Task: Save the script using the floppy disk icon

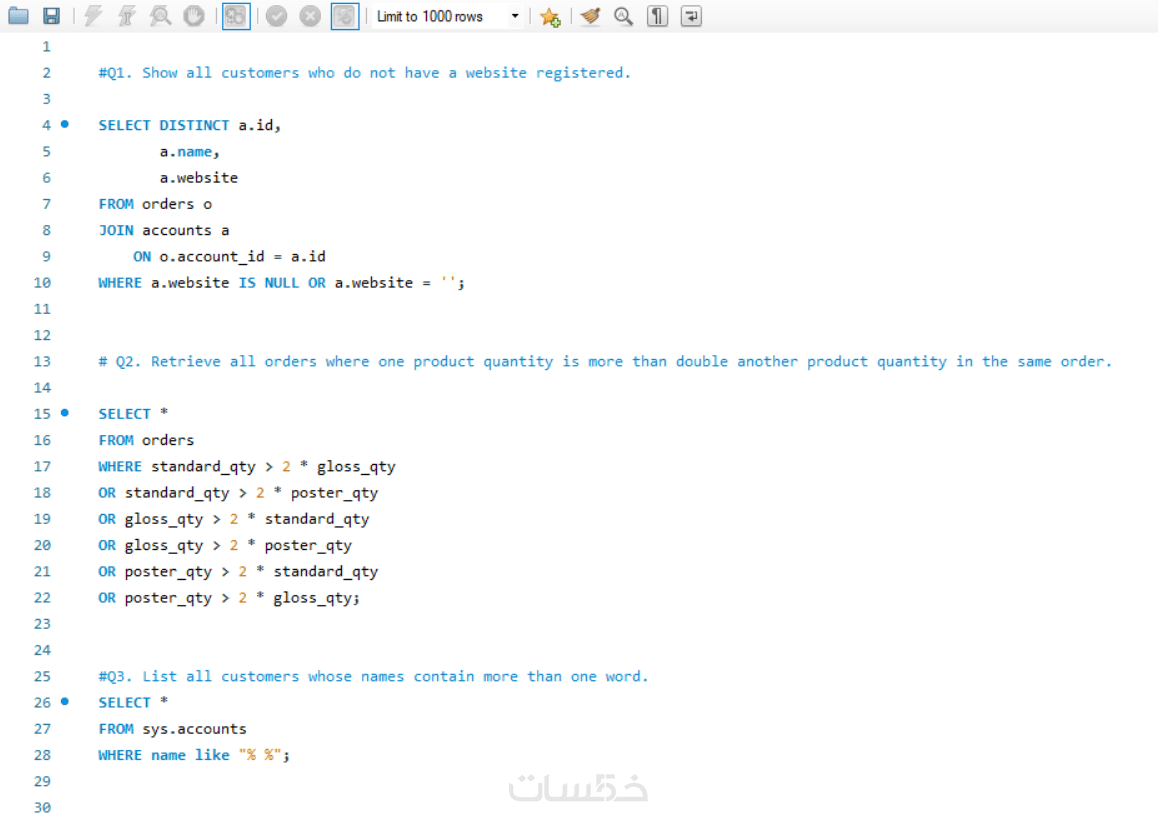Action: (51, 16)
